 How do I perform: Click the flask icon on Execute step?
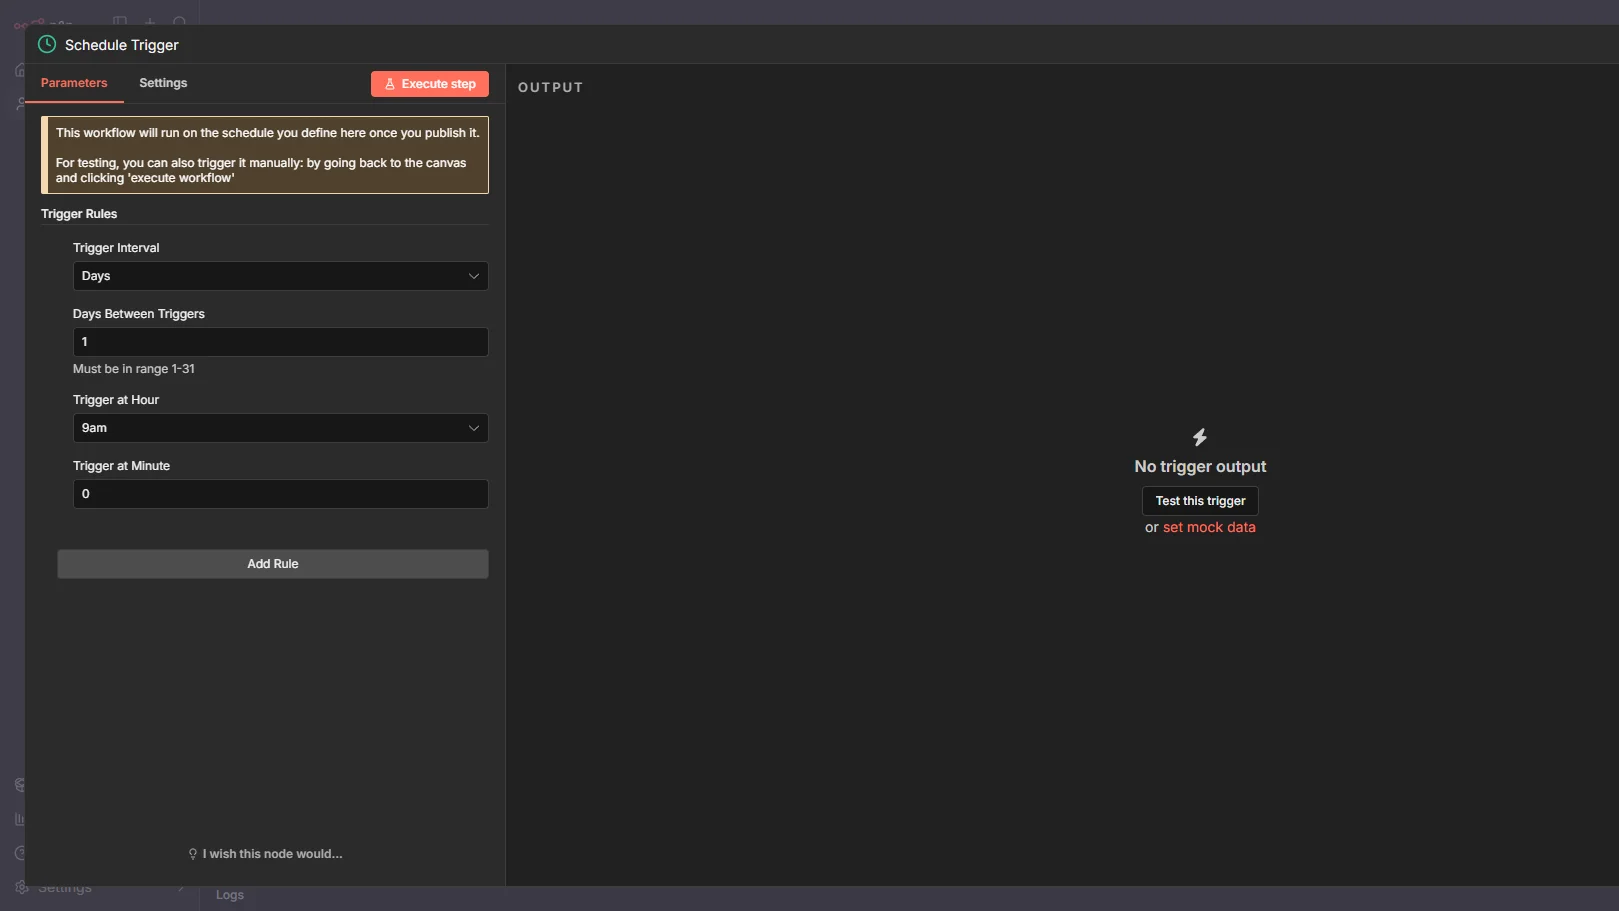(x=390, y=84)
